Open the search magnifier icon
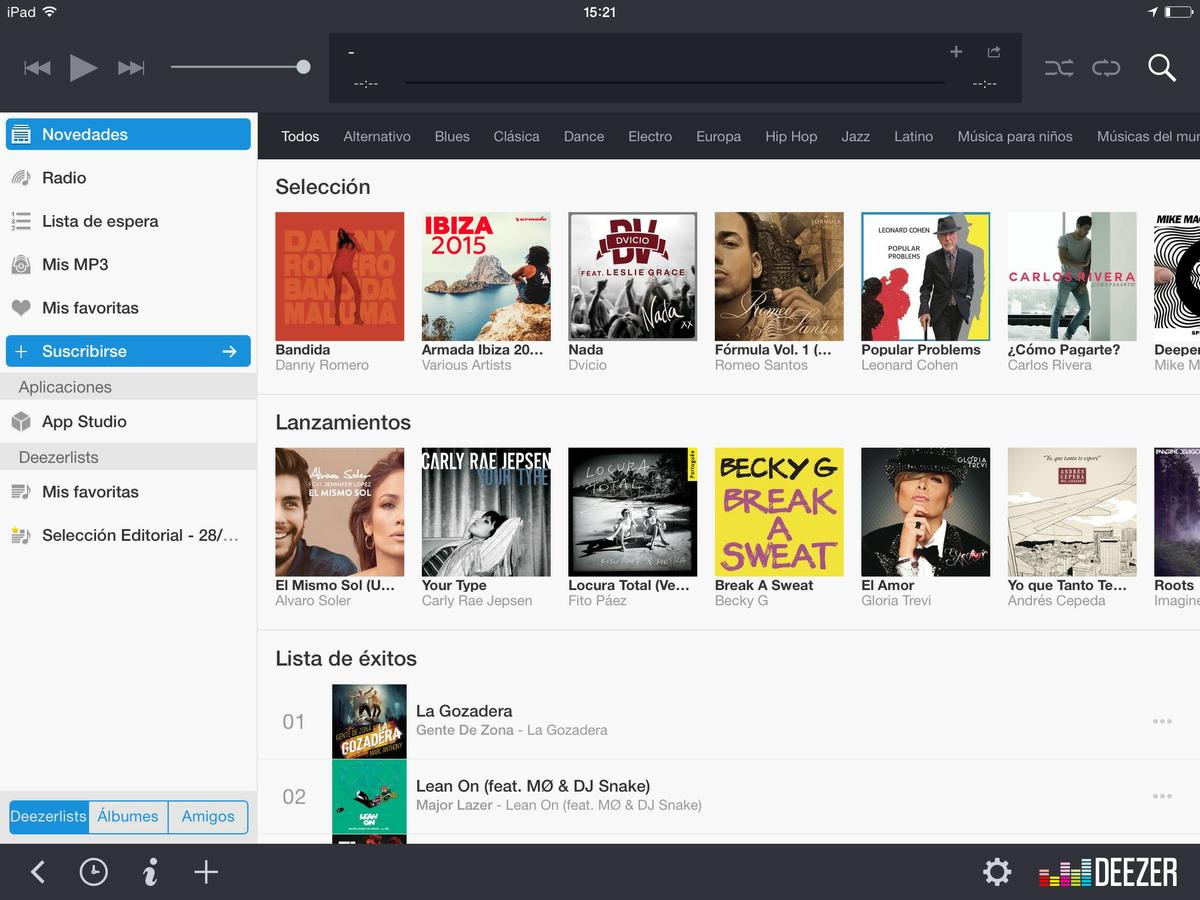1200x900 pixels. (x=1161, y=68)
